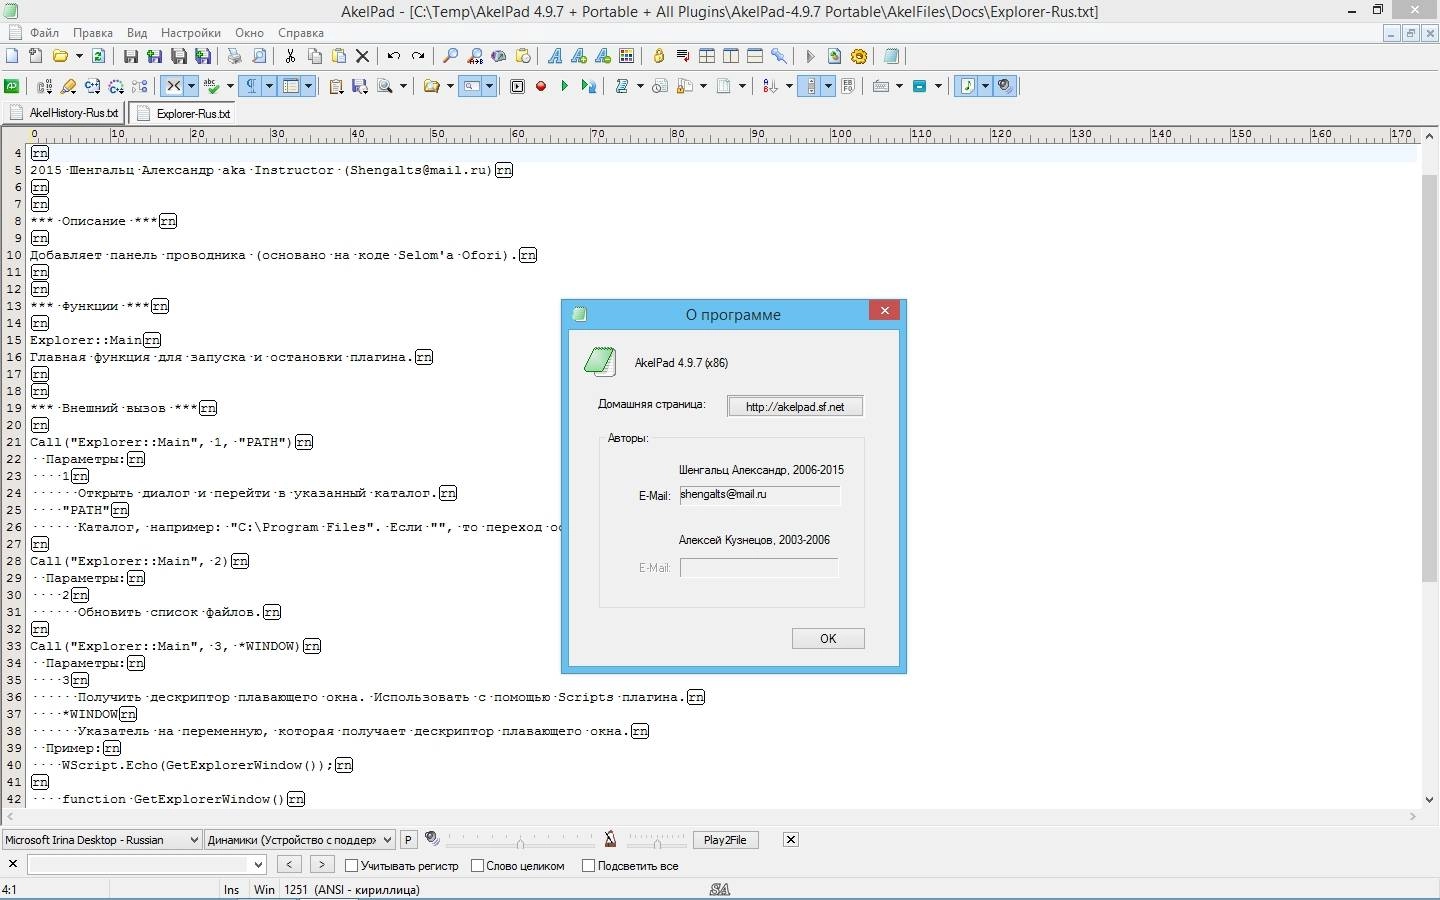Switch to the AkelHistory-Rus.txt tab
This screenshot has width=1440, height=900.
(63, 113)
